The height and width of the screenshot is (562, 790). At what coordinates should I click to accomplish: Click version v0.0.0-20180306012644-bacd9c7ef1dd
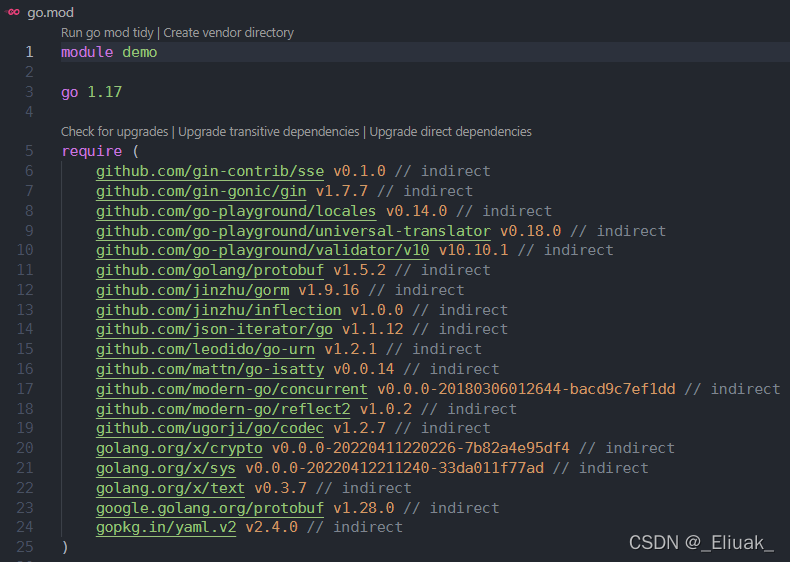point(526,389)
